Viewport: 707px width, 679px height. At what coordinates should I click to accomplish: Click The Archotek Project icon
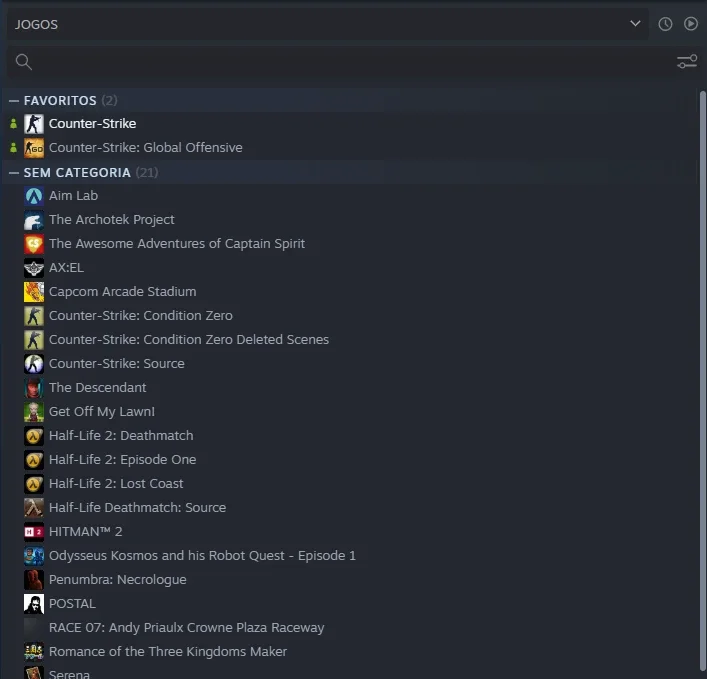point(34,220)
